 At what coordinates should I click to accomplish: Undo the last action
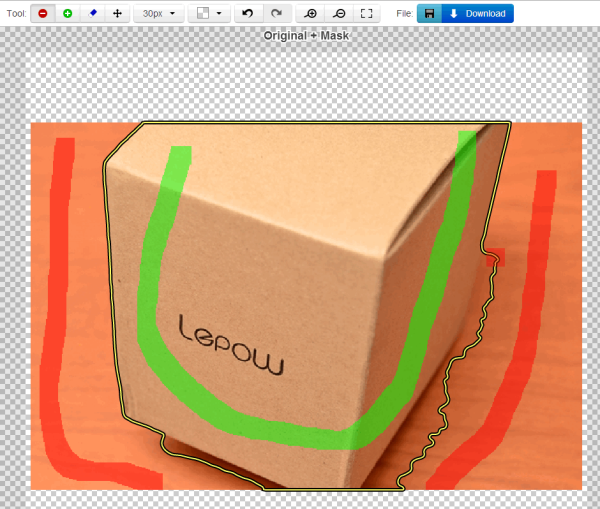(x=248, y=14)
